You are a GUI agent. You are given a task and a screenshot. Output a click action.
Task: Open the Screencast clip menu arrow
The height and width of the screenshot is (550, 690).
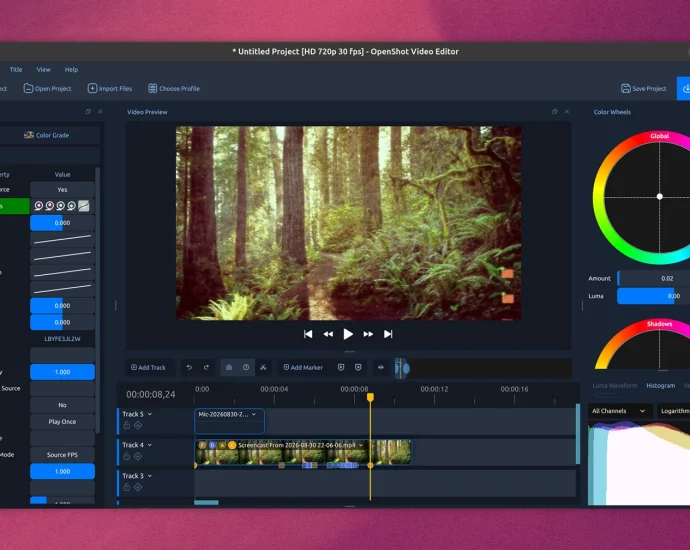(x=361, y=445)
